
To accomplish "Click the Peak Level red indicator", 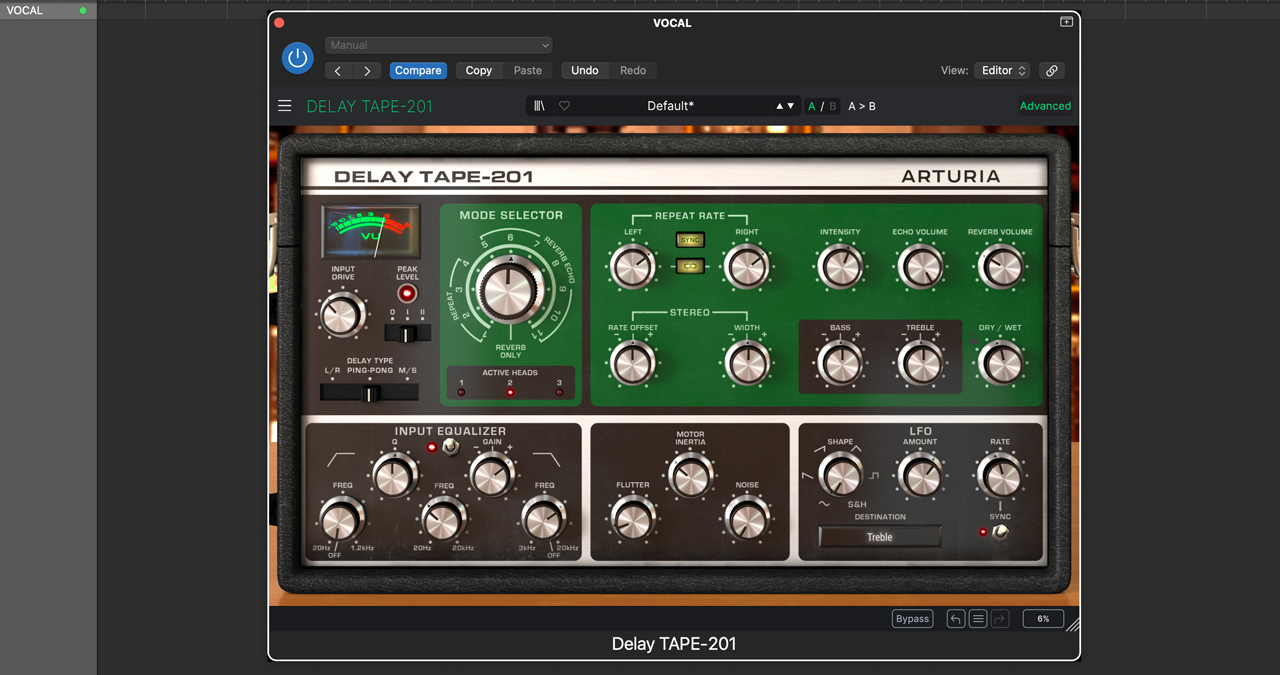I will click(407, 294).
